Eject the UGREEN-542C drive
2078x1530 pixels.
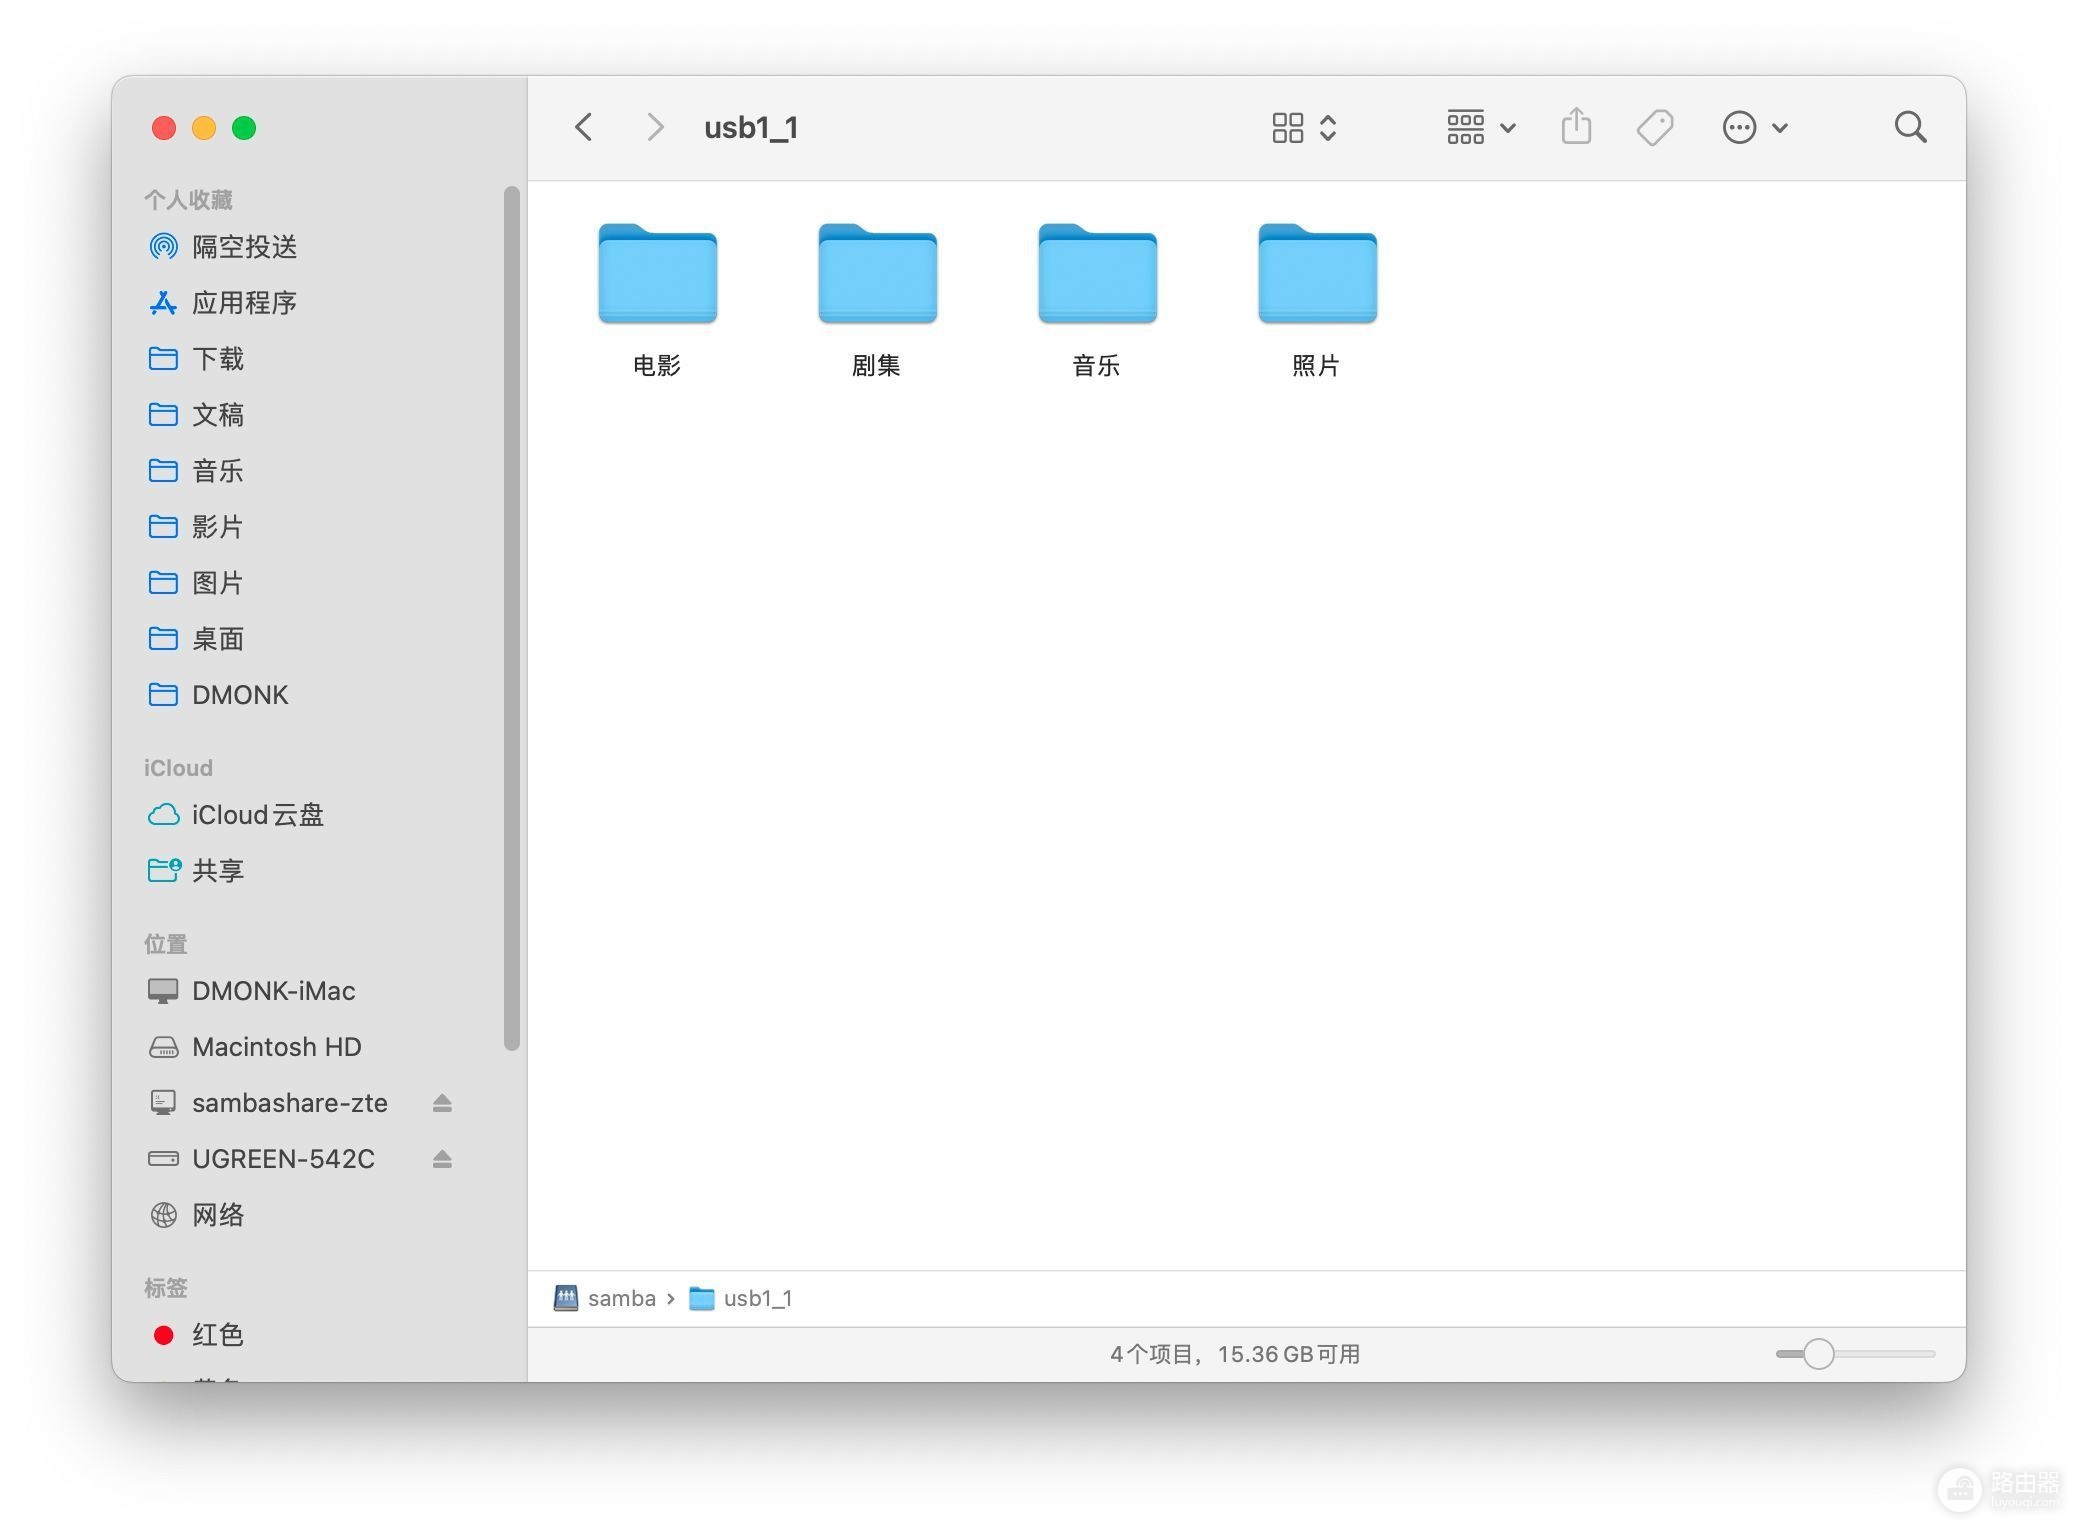442,1159
